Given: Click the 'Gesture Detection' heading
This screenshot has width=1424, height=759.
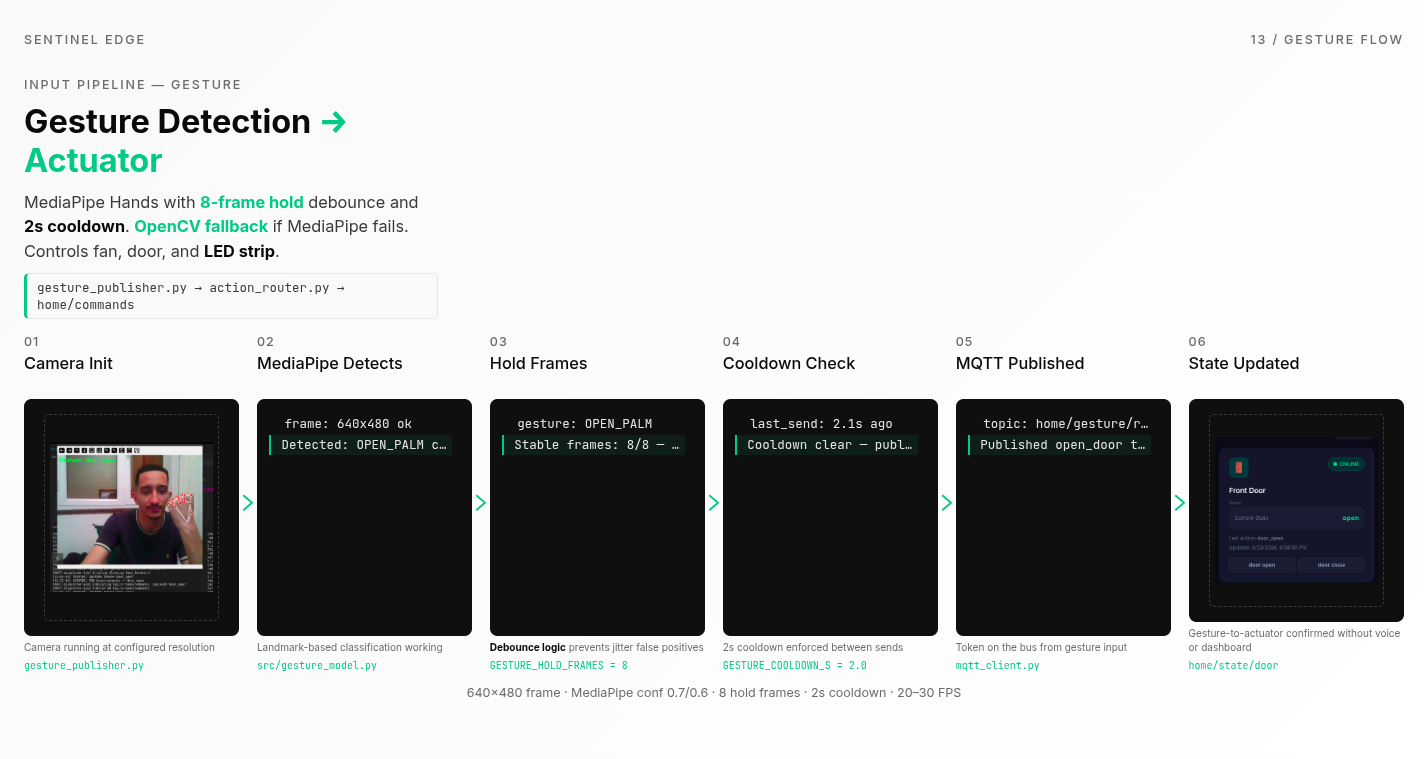Looking at the screenshot, I should [167, 121].
